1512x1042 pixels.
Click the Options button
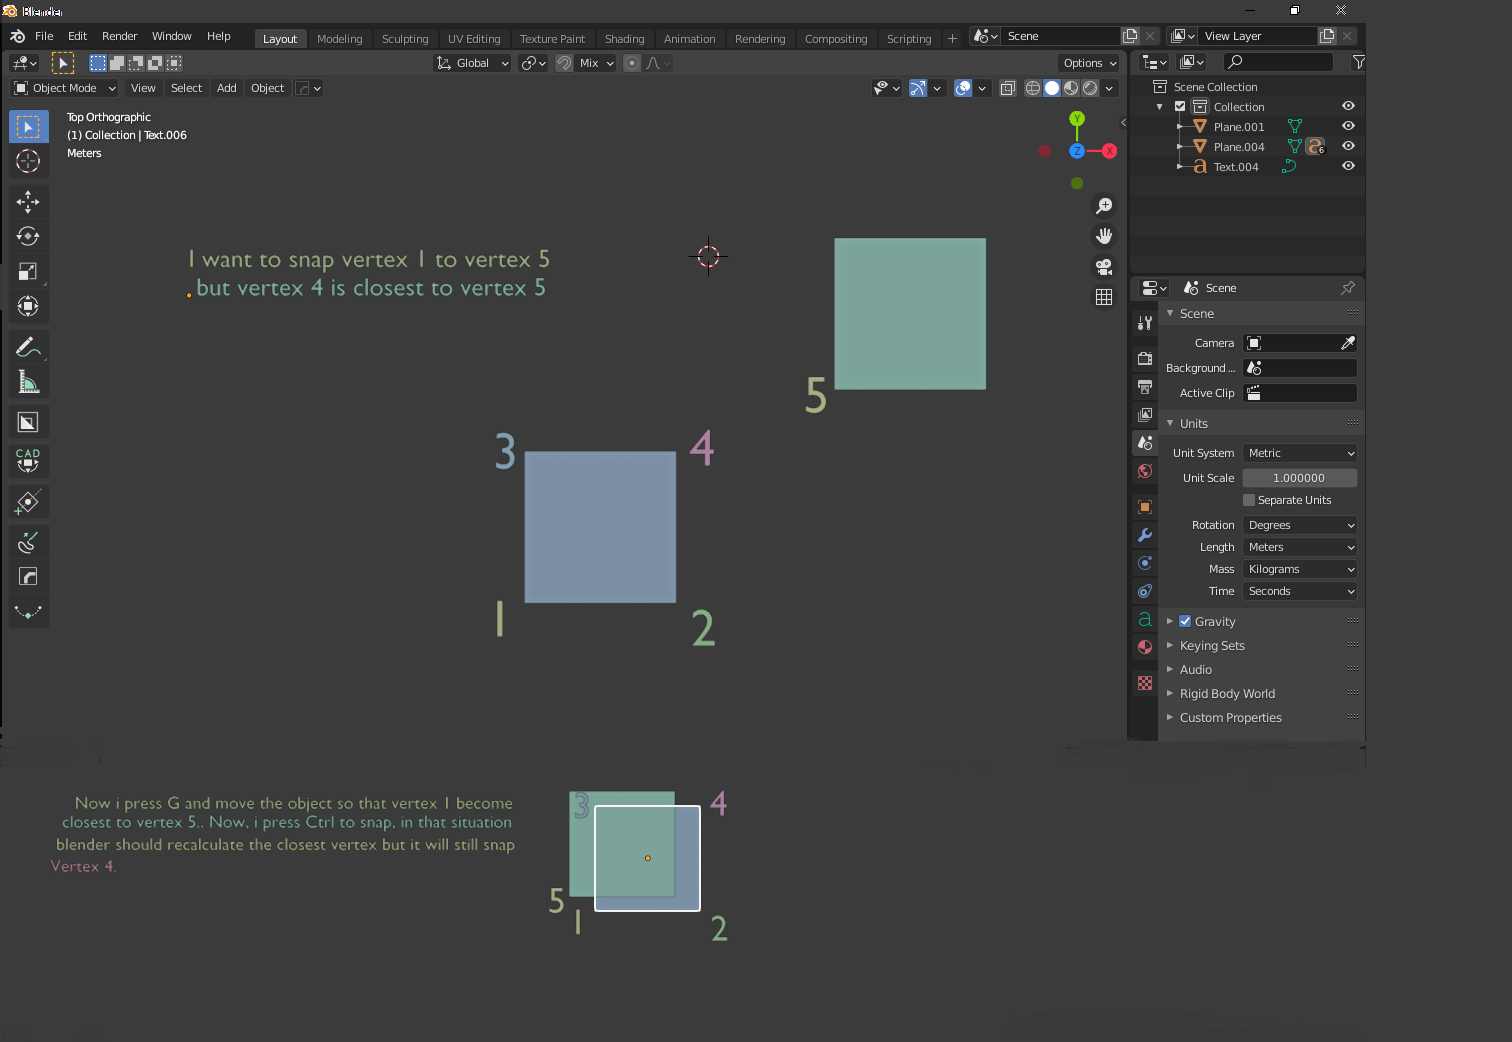pos(1090,63)
